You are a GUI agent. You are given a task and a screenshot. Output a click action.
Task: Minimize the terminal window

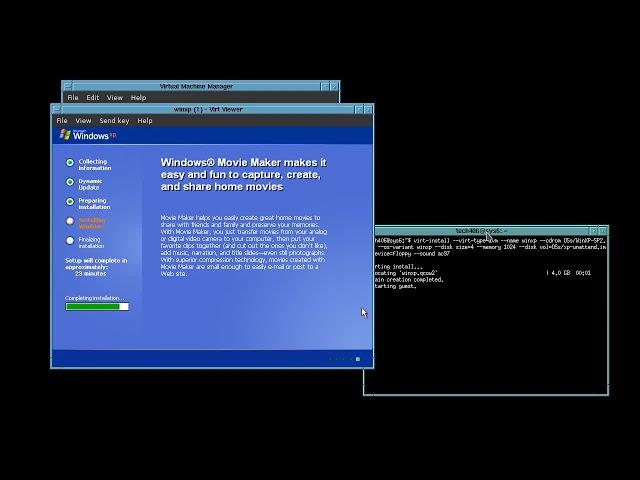click(594, 231)
